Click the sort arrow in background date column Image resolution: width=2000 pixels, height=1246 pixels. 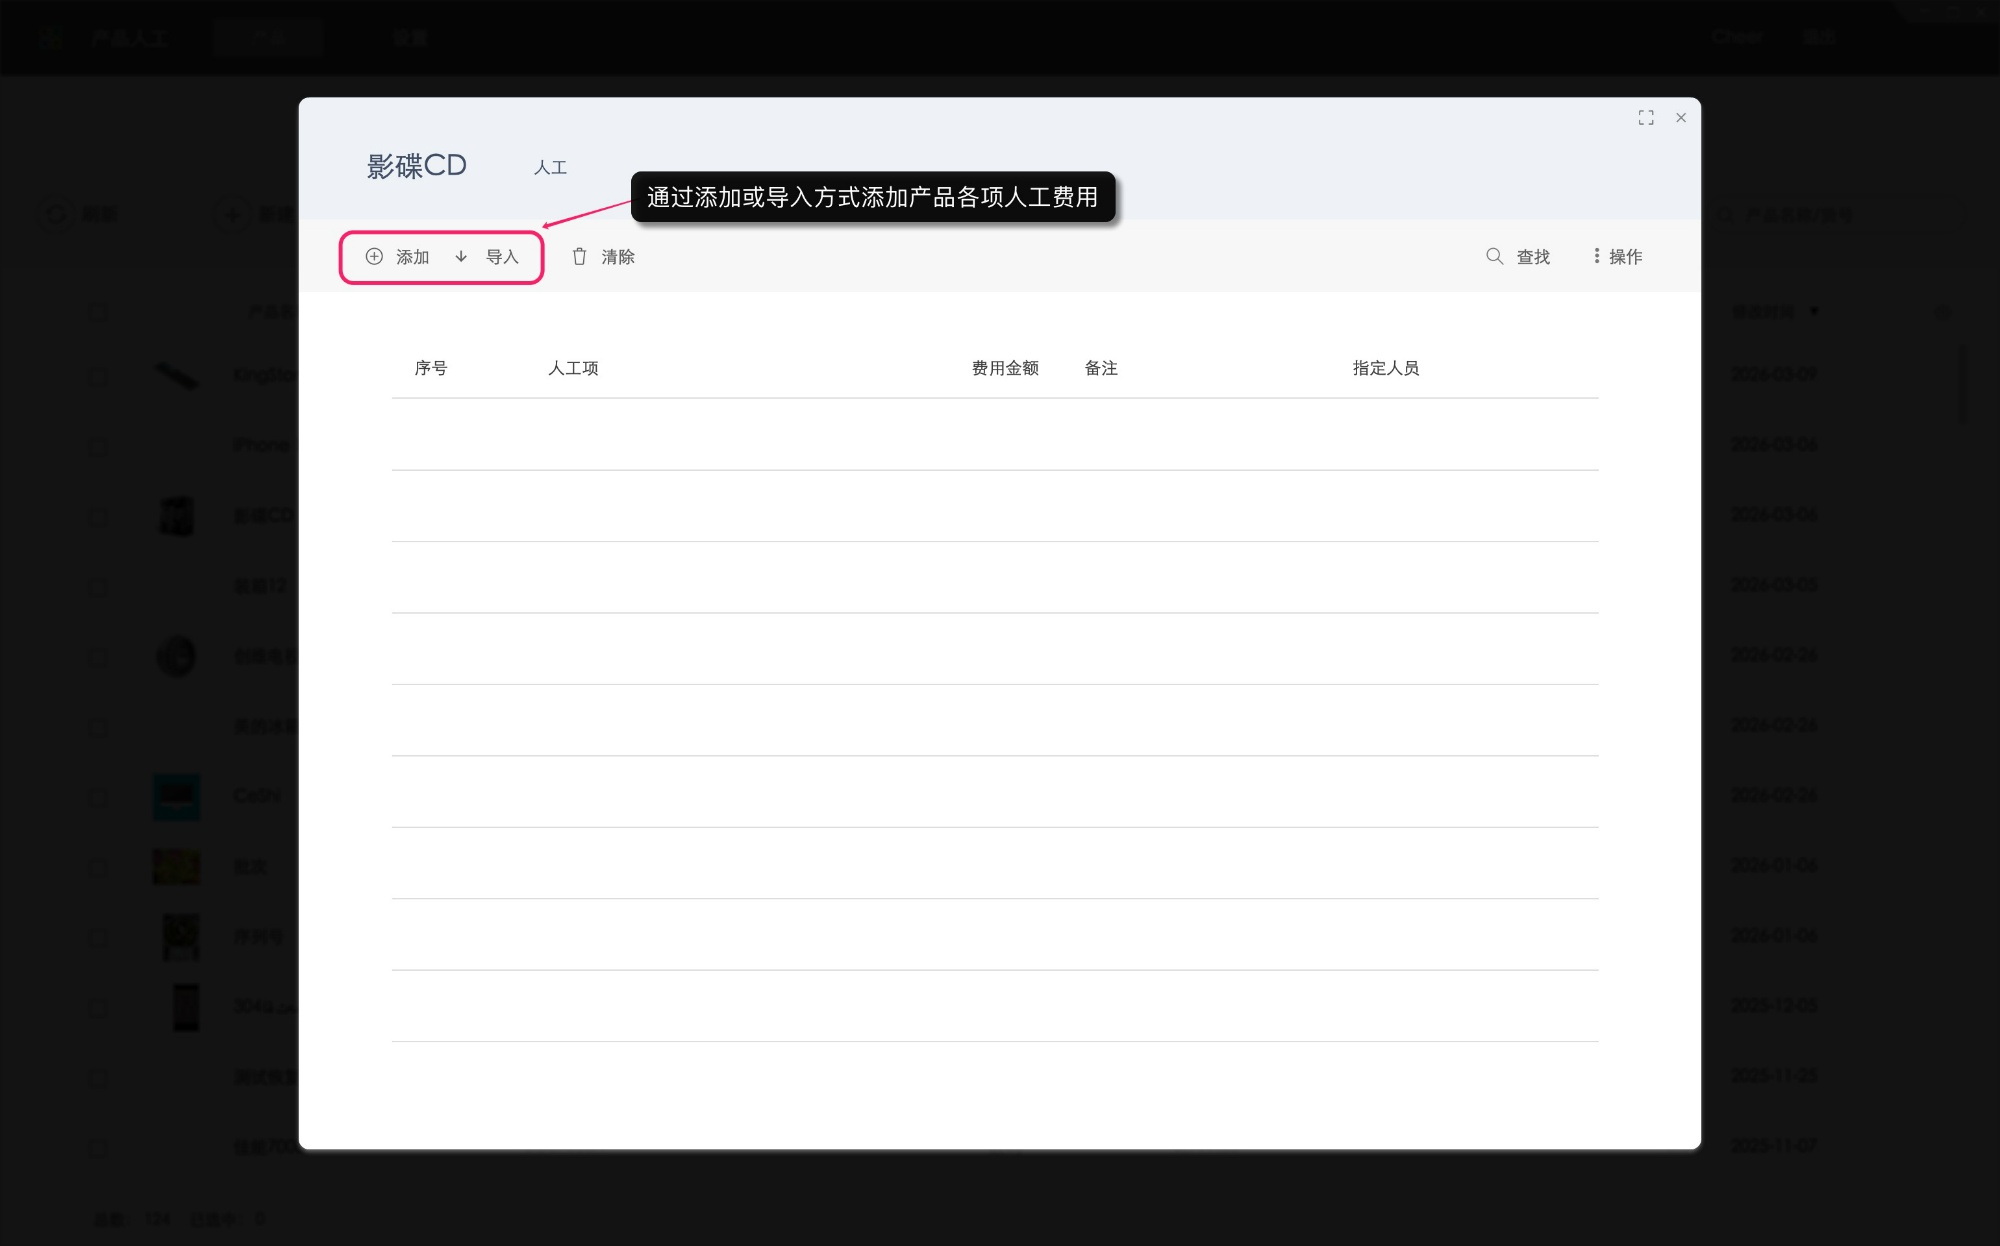tap(1814, 312)
